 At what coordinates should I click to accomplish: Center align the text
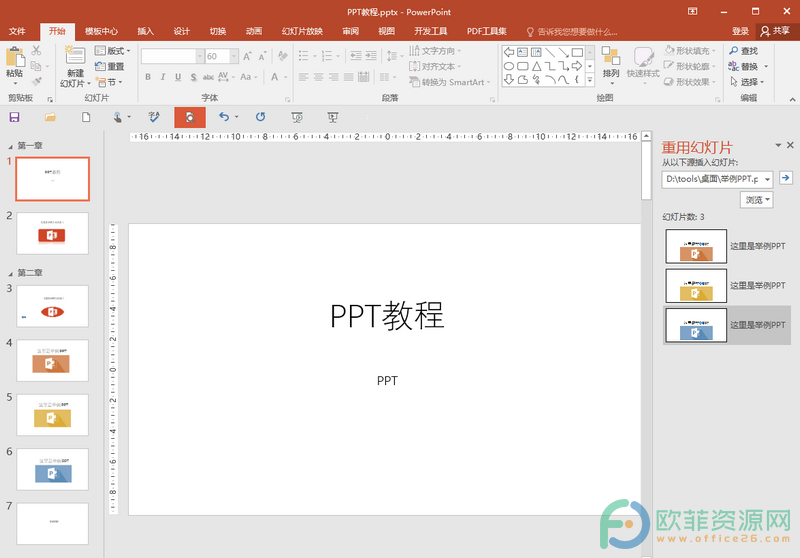click(x=318, y=77)
